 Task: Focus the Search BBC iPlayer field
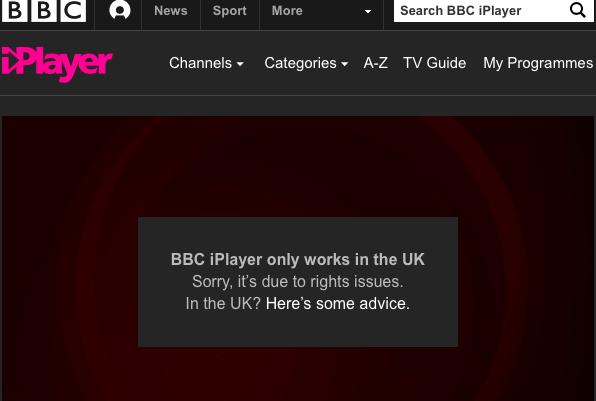click(480, 11)
